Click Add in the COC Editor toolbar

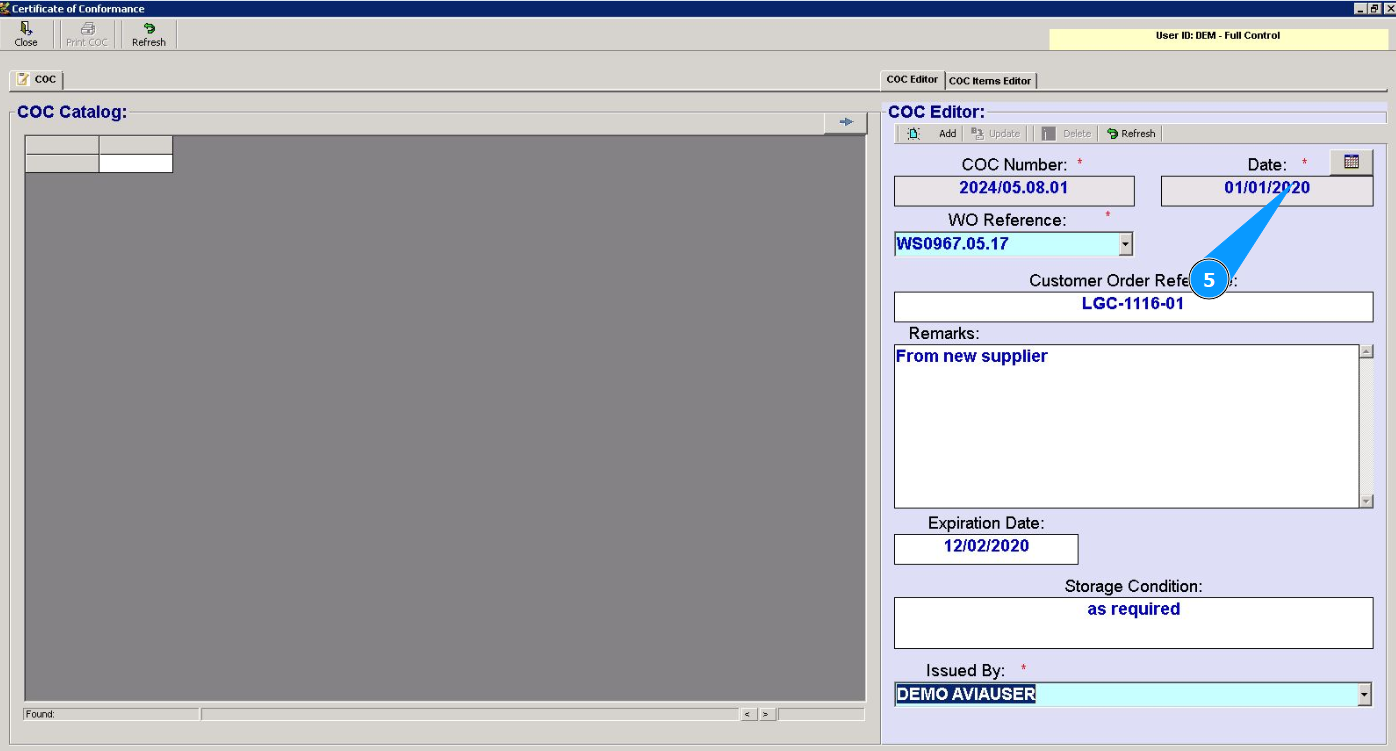(947, 134)
